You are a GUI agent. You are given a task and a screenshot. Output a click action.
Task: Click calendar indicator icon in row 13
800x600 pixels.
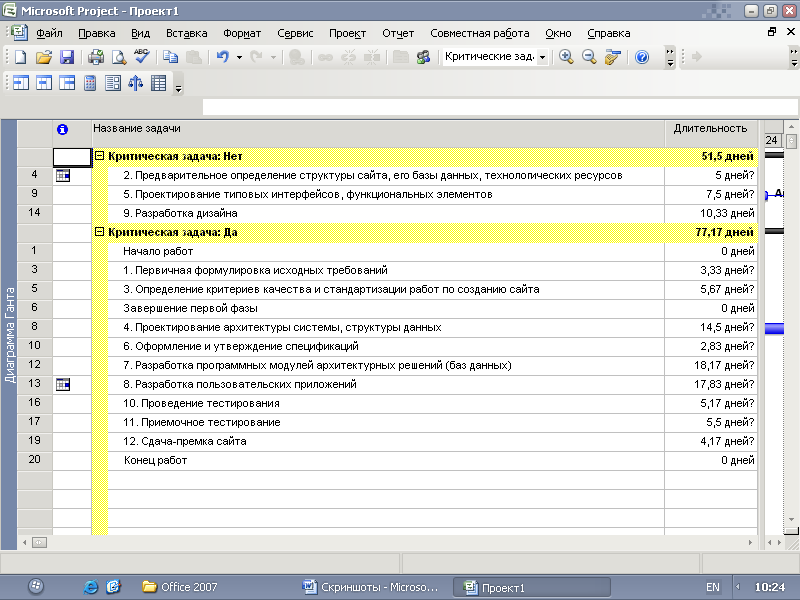63,384
